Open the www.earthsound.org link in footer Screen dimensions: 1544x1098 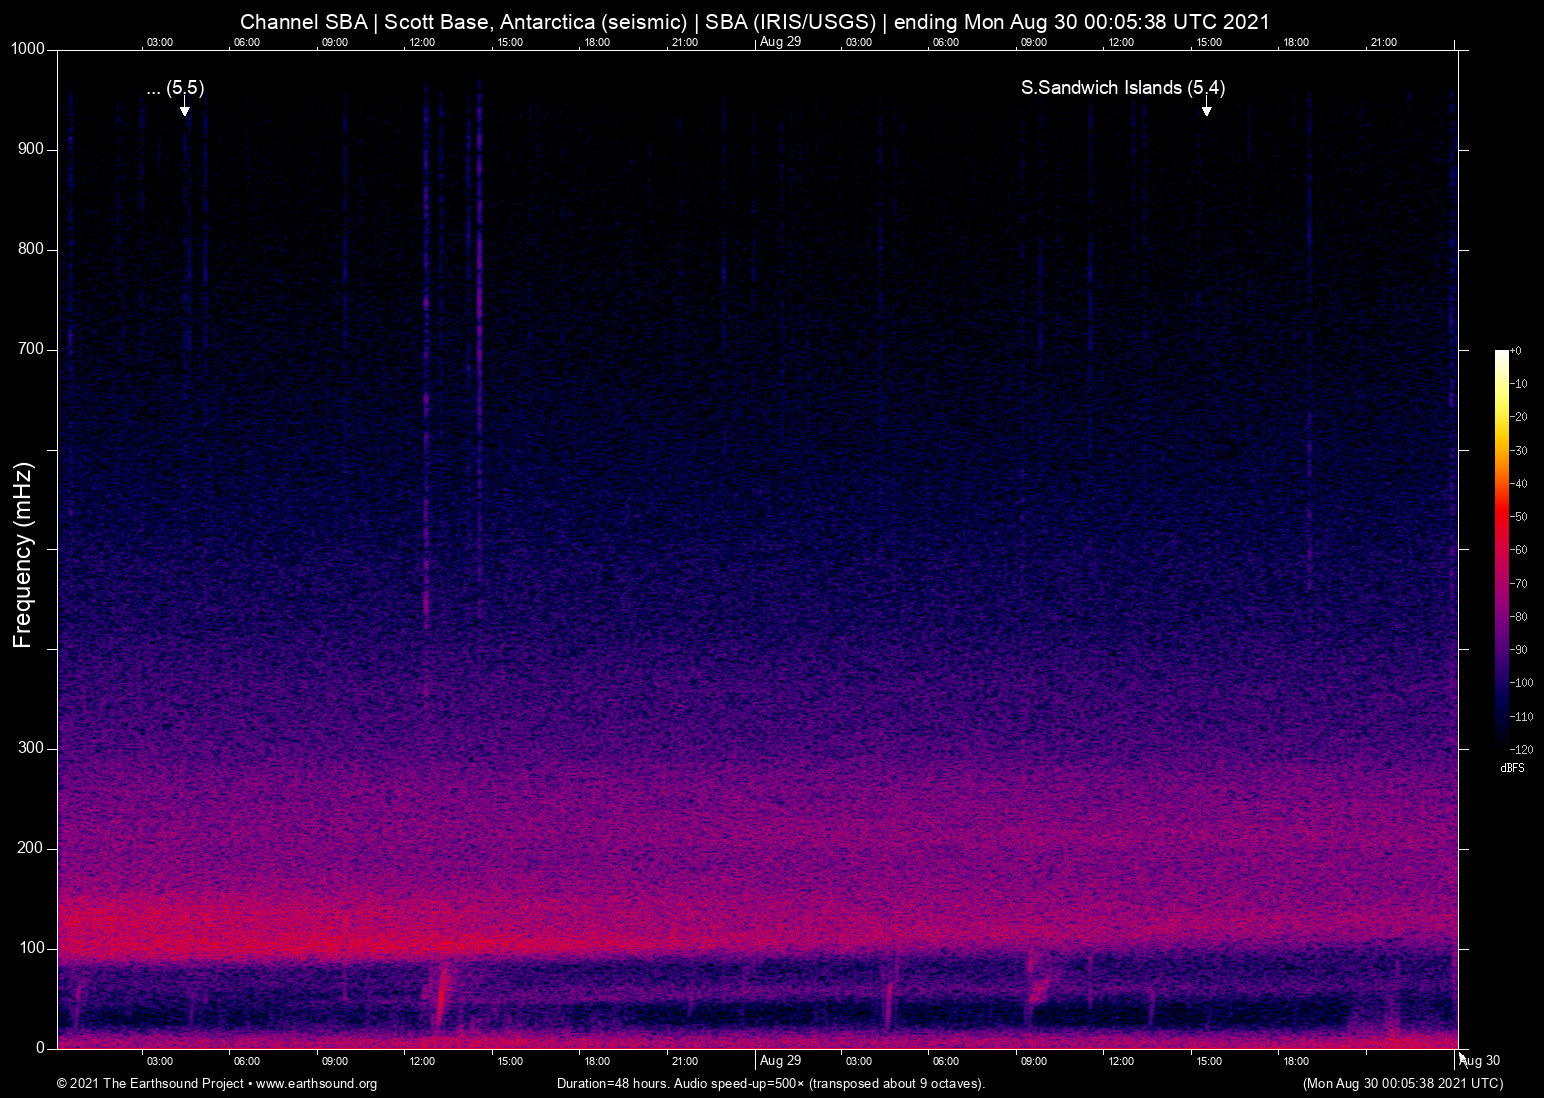(316, 1084)
